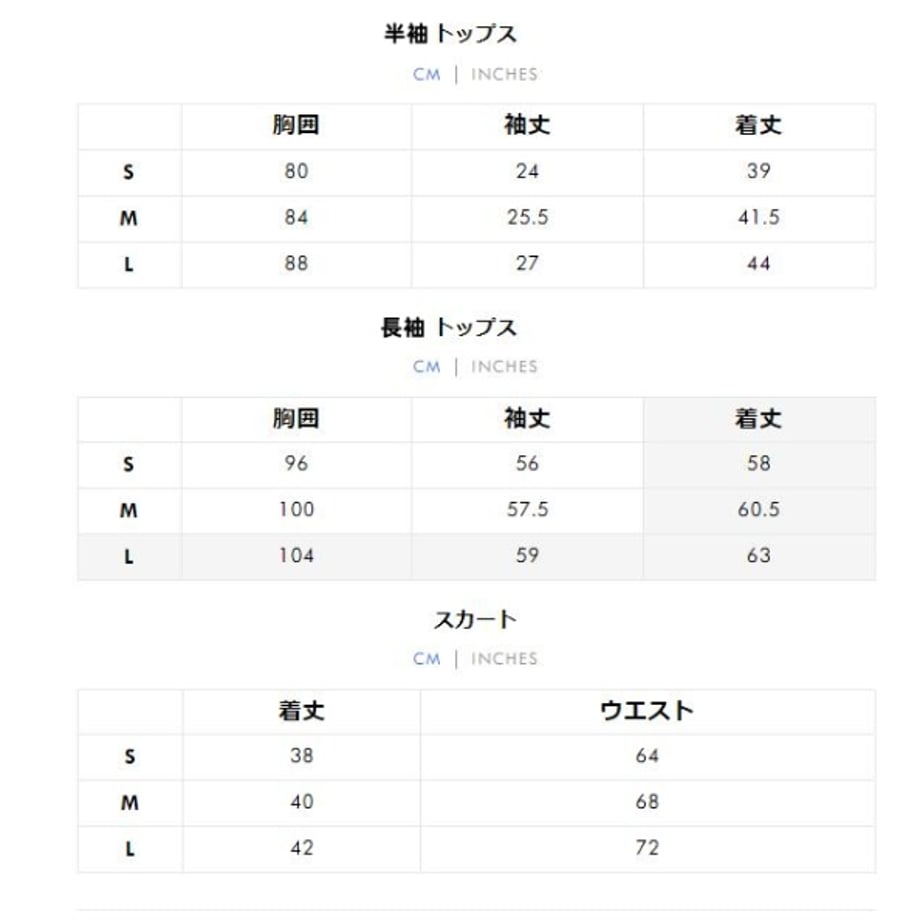
Task: Click the 半袖トップス section heading
Action: point(450,34)
